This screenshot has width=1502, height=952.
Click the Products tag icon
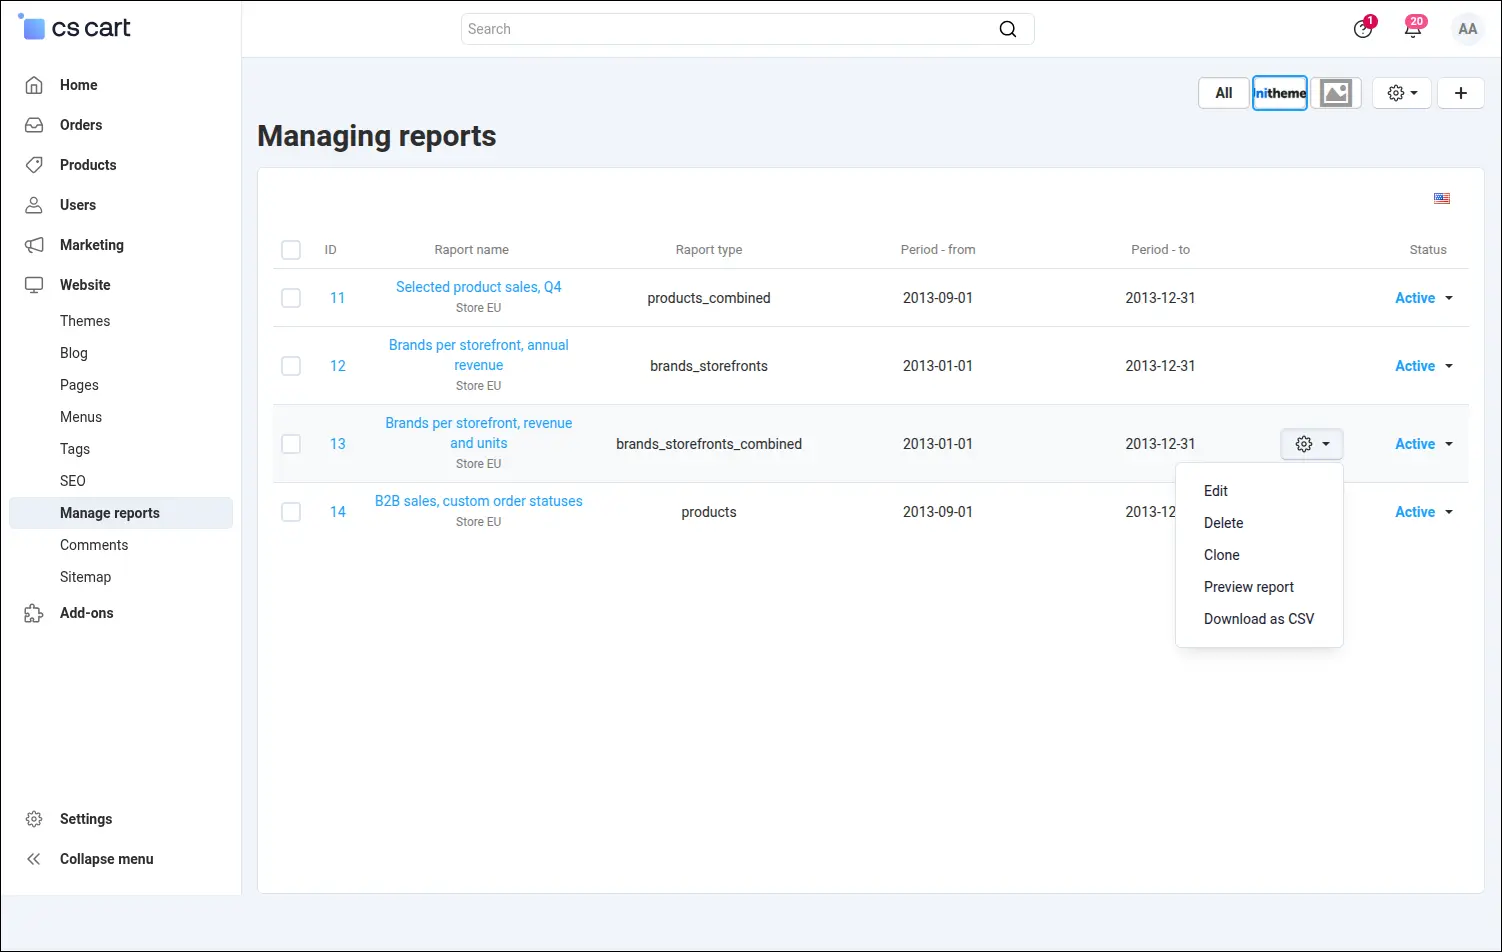pyautogui.click(x=34, y=165)
